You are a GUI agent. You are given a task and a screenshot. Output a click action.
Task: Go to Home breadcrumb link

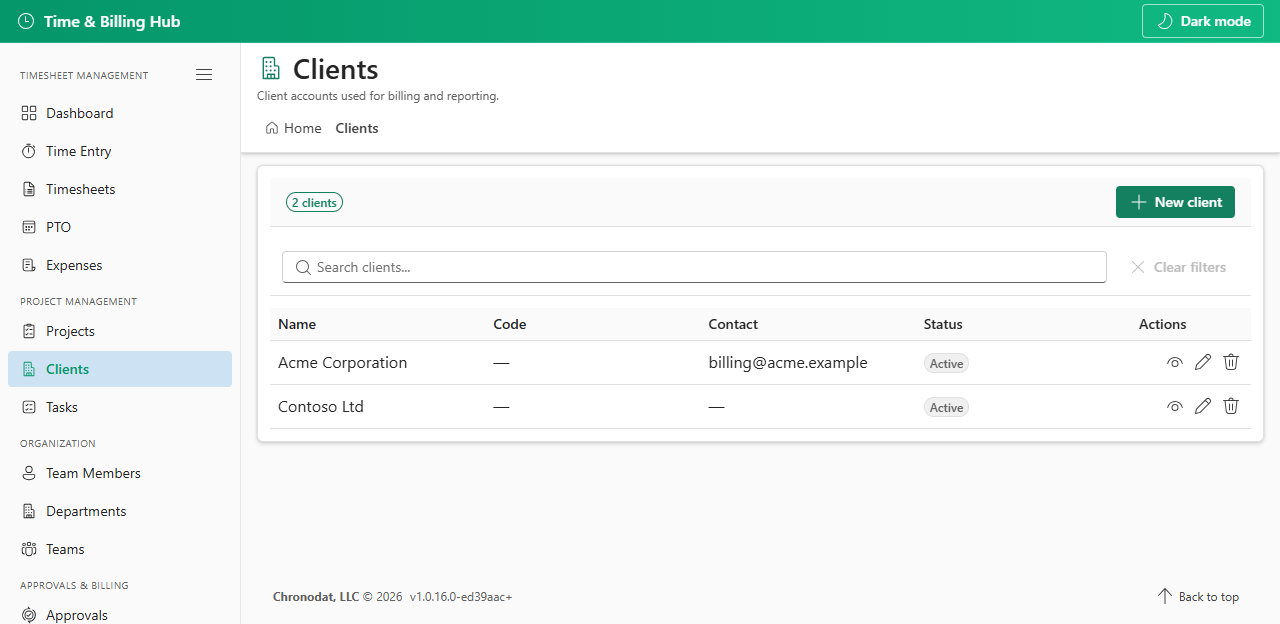pos(294,128)
